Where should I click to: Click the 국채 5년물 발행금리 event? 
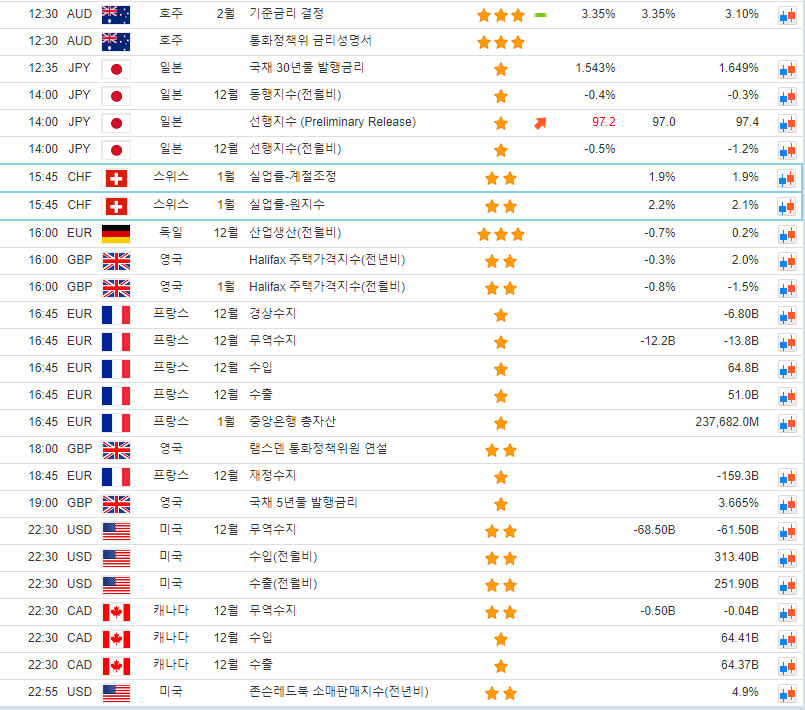303,503
